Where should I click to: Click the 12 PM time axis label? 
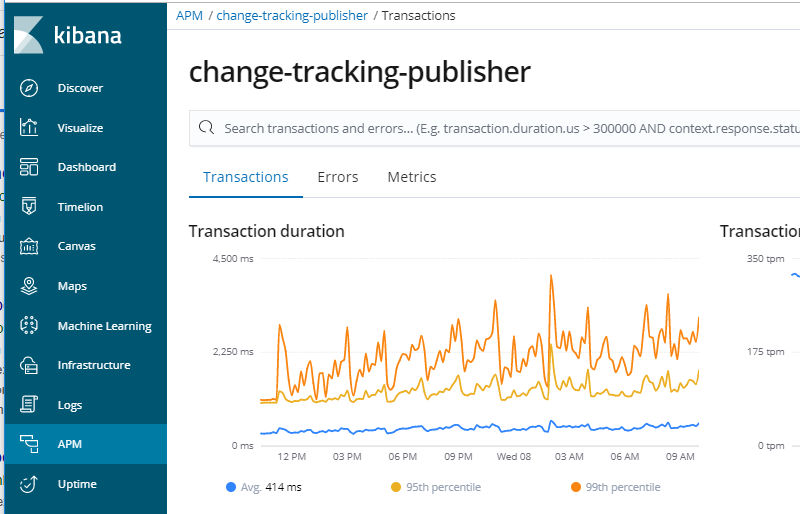[x=292, y=457]
